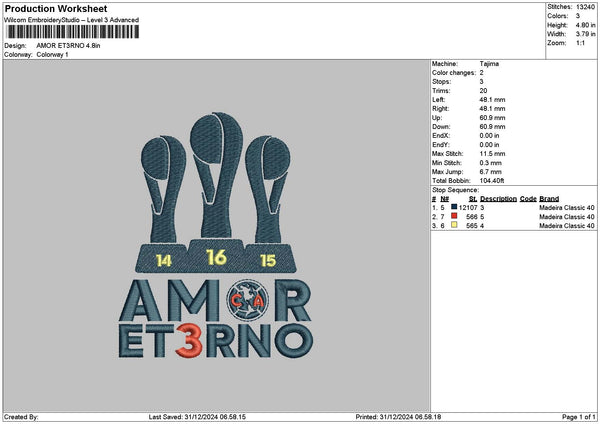Click the Total Bobbin value '104.40ft'
Viewport: 600px width, 424px height.
[492, 181]
